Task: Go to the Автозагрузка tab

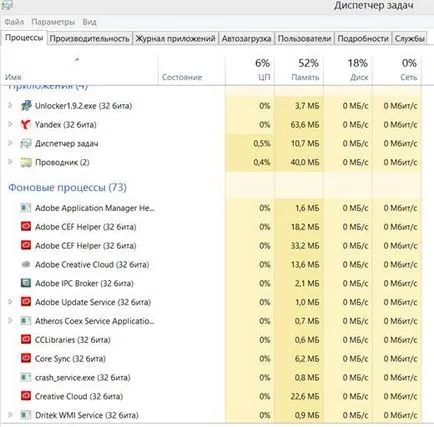Action: [246, 39]
